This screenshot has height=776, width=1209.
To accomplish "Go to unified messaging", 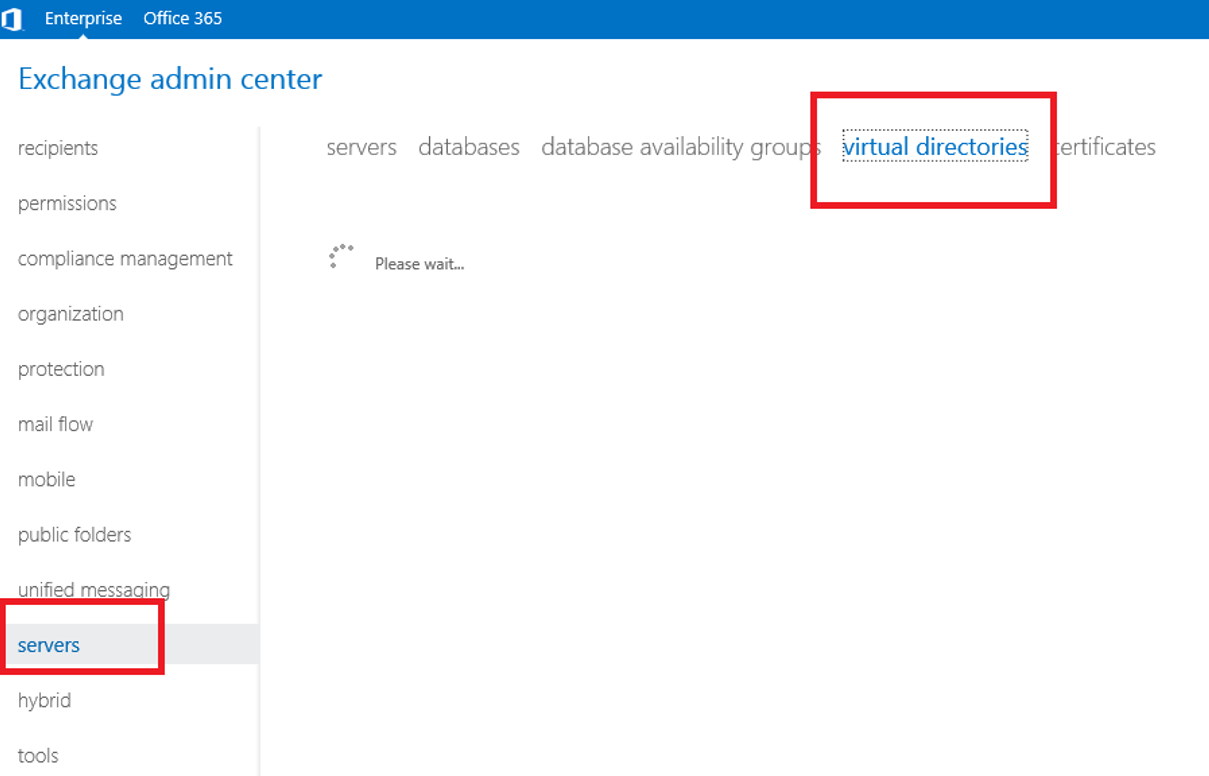I will point(94,589).
